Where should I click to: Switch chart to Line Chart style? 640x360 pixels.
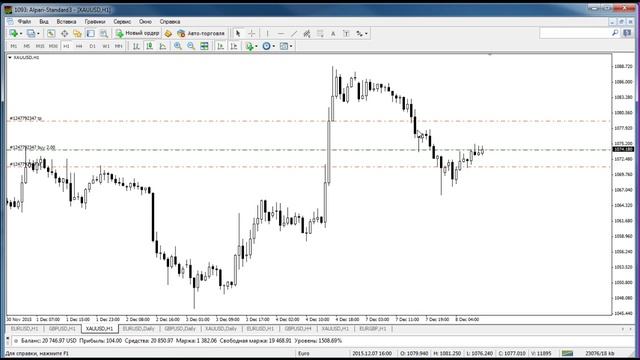point(163,46)
